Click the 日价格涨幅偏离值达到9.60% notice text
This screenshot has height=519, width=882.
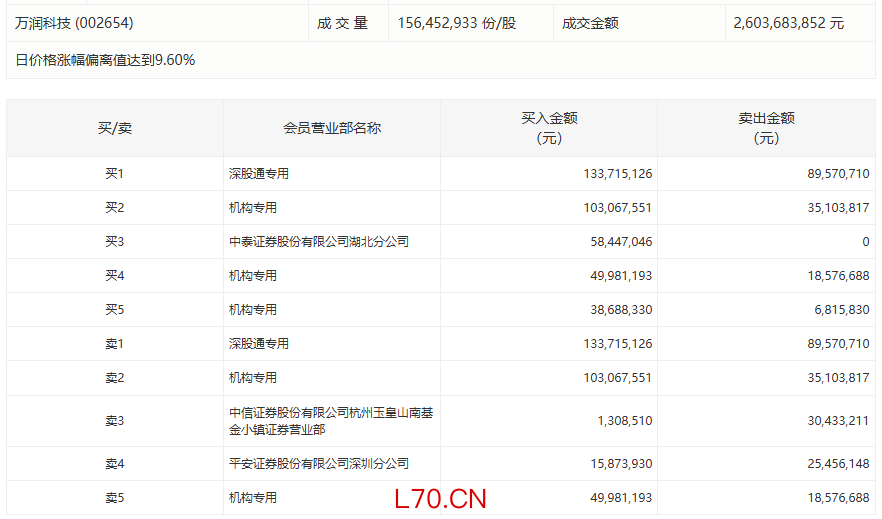[x=106, y=60]
